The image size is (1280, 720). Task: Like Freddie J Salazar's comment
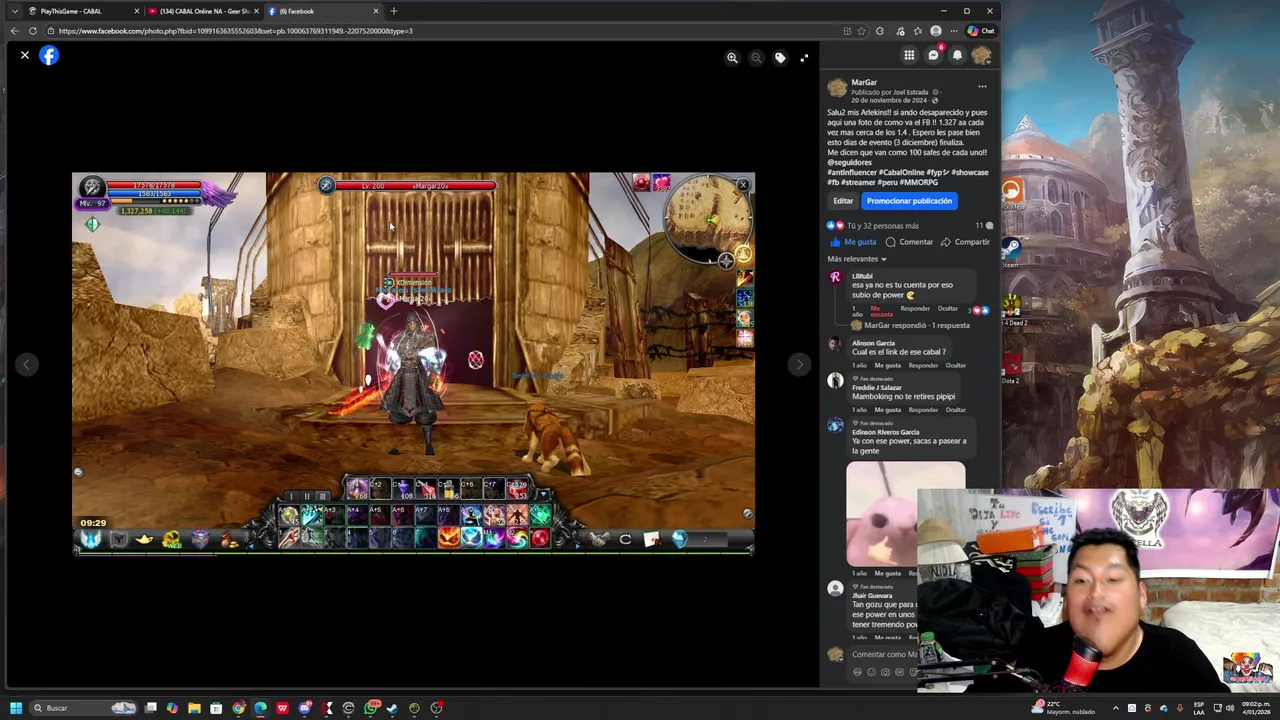tap(887, 410)
